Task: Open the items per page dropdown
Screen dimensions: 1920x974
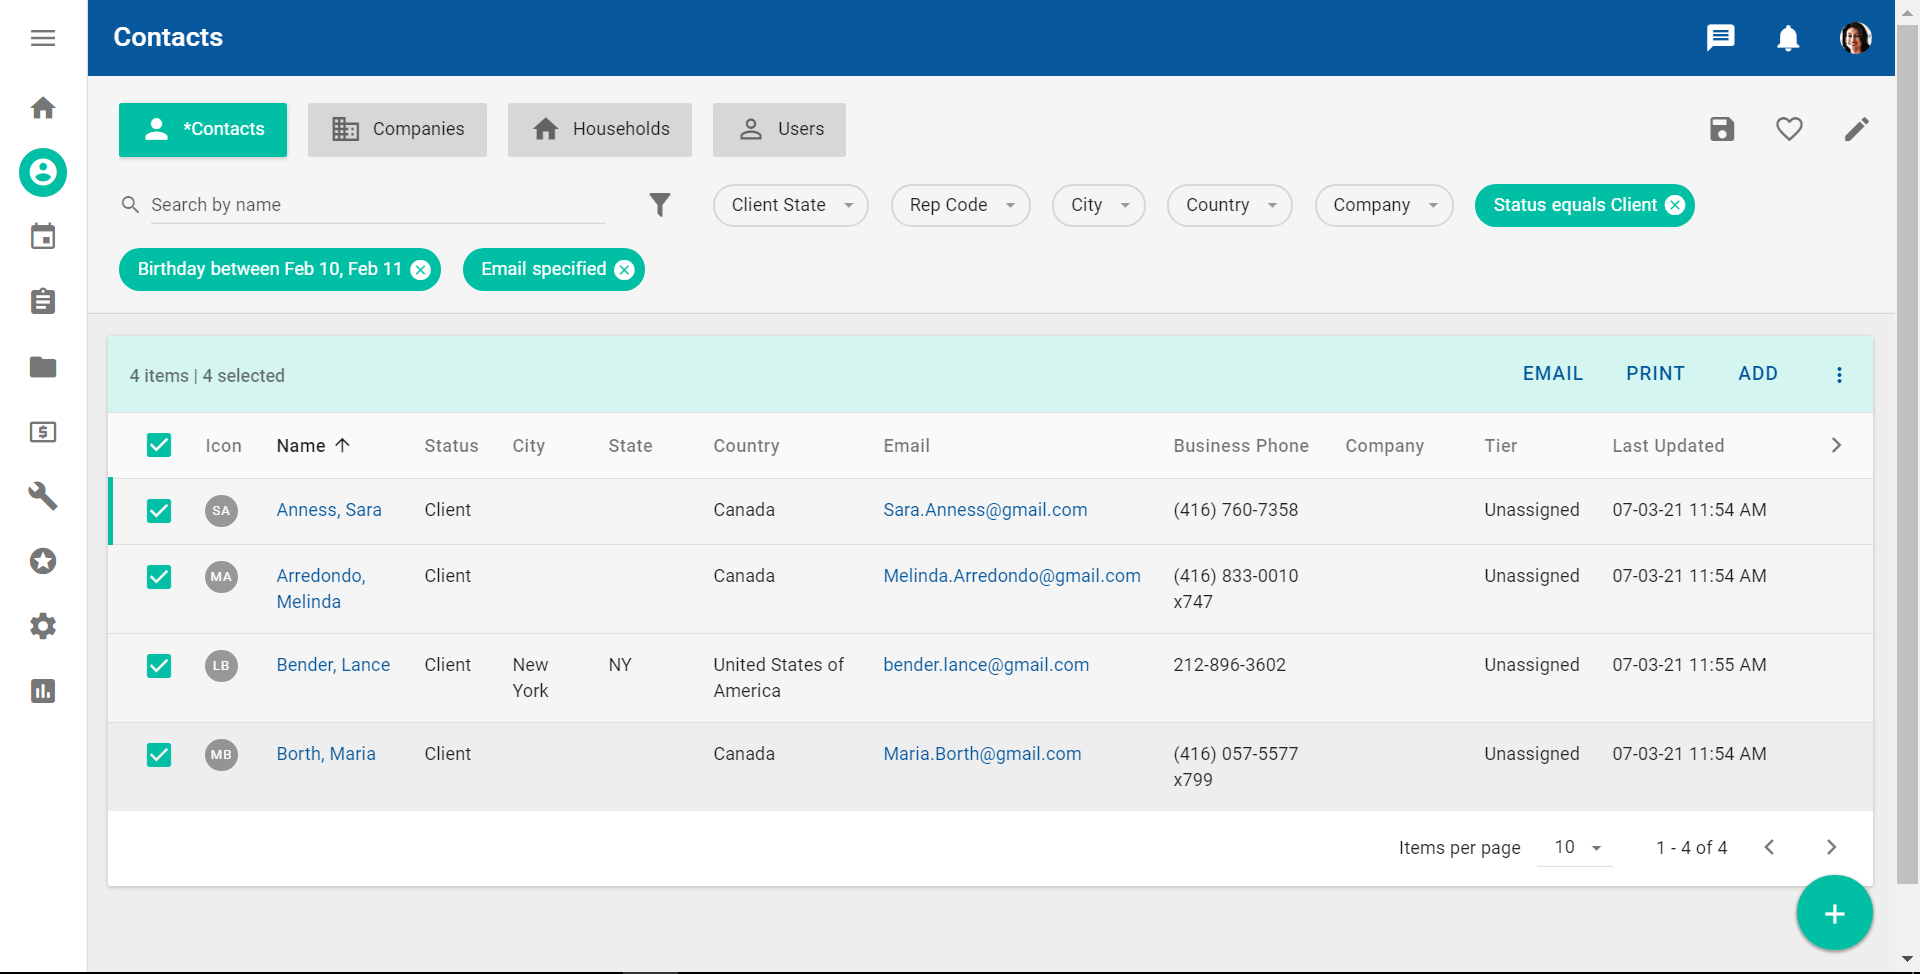Action: 1577,847
